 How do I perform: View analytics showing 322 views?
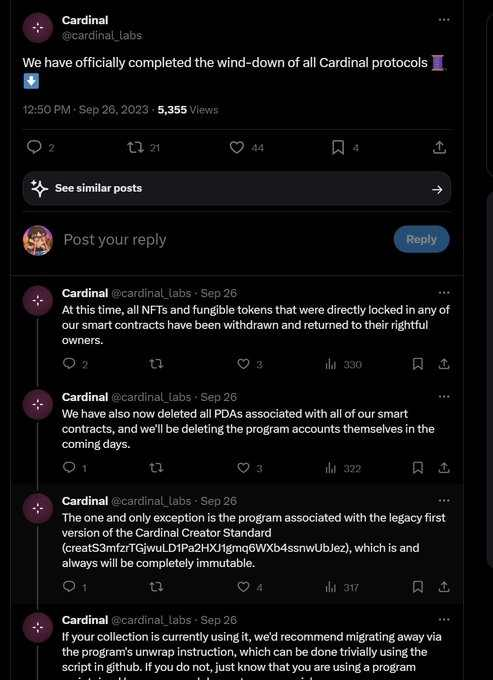(x=343, y=468)
